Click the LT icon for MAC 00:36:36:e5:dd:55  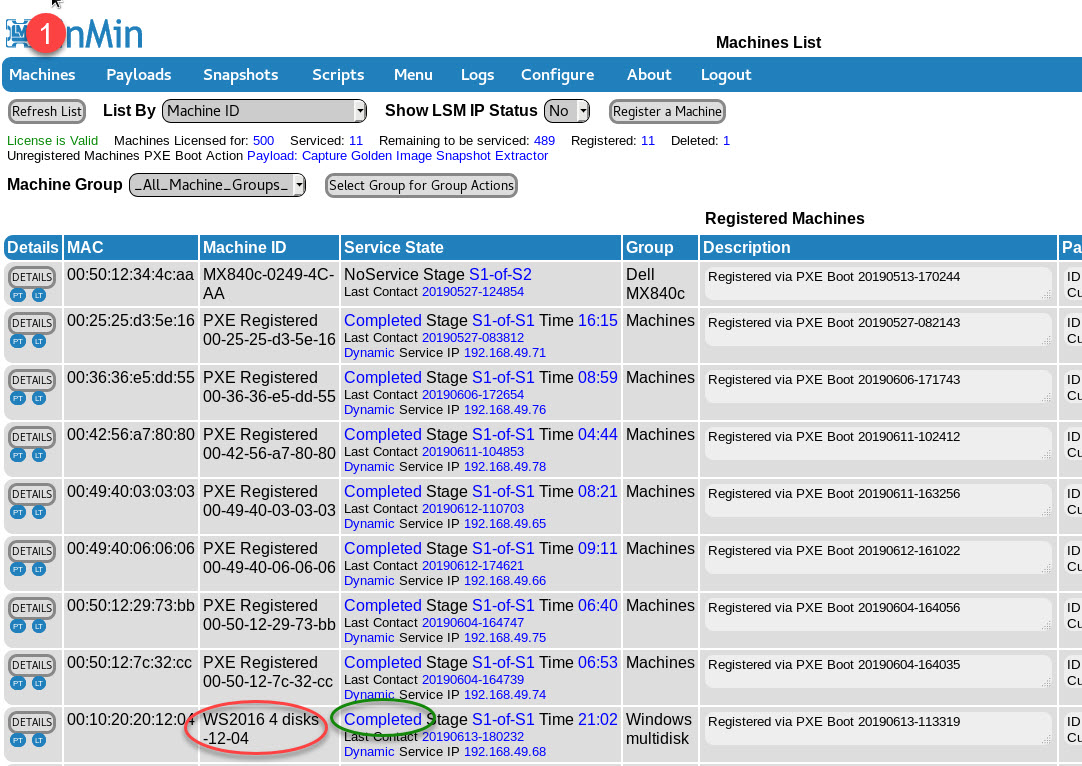39,398
